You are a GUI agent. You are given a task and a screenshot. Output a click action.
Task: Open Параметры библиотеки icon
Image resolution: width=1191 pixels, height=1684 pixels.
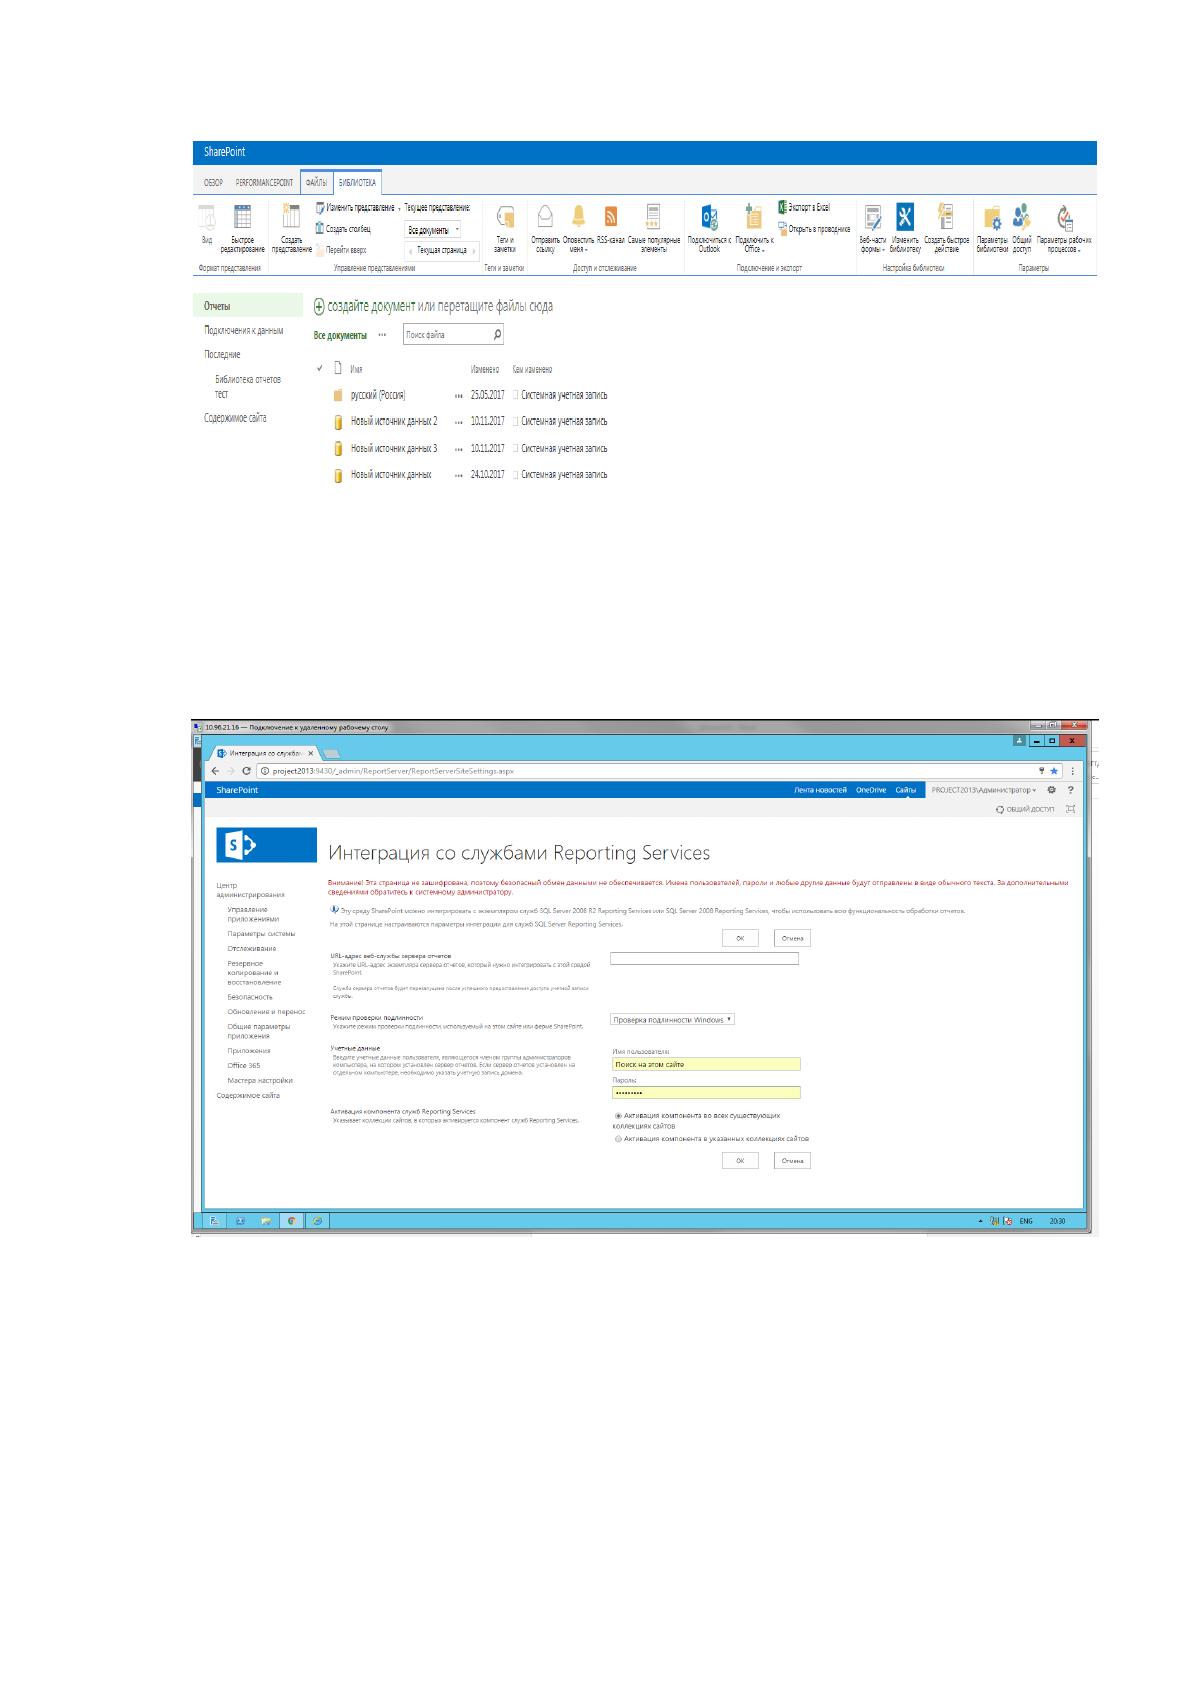(992, 218)
